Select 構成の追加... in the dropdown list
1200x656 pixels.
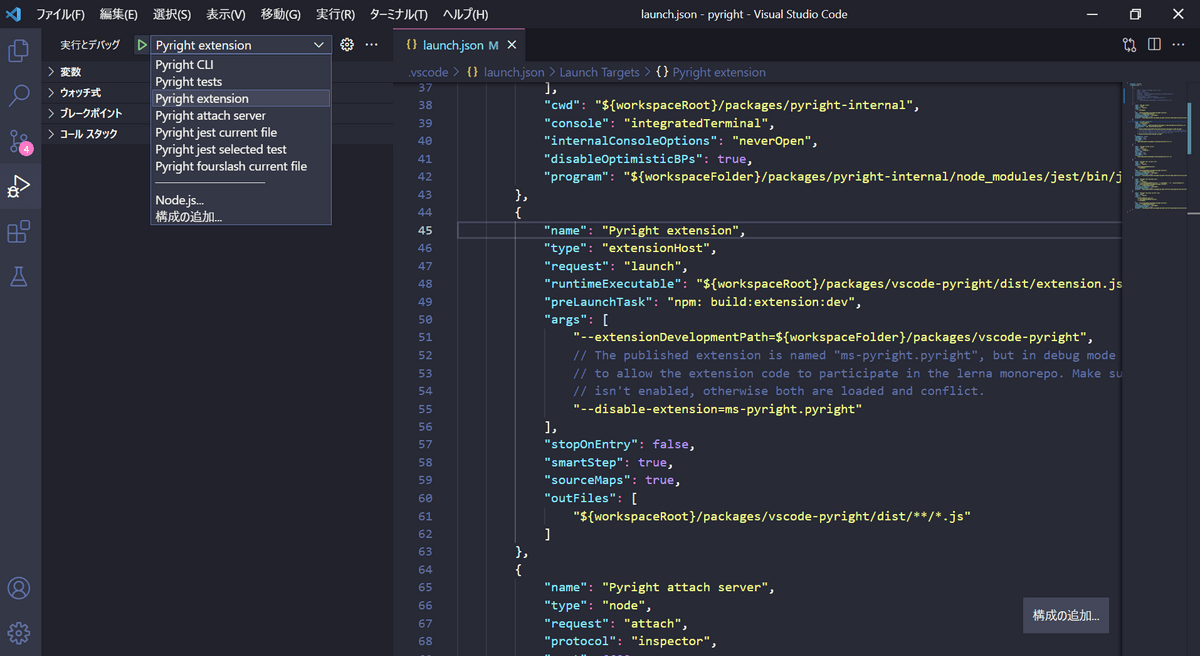tap(241, 216)
